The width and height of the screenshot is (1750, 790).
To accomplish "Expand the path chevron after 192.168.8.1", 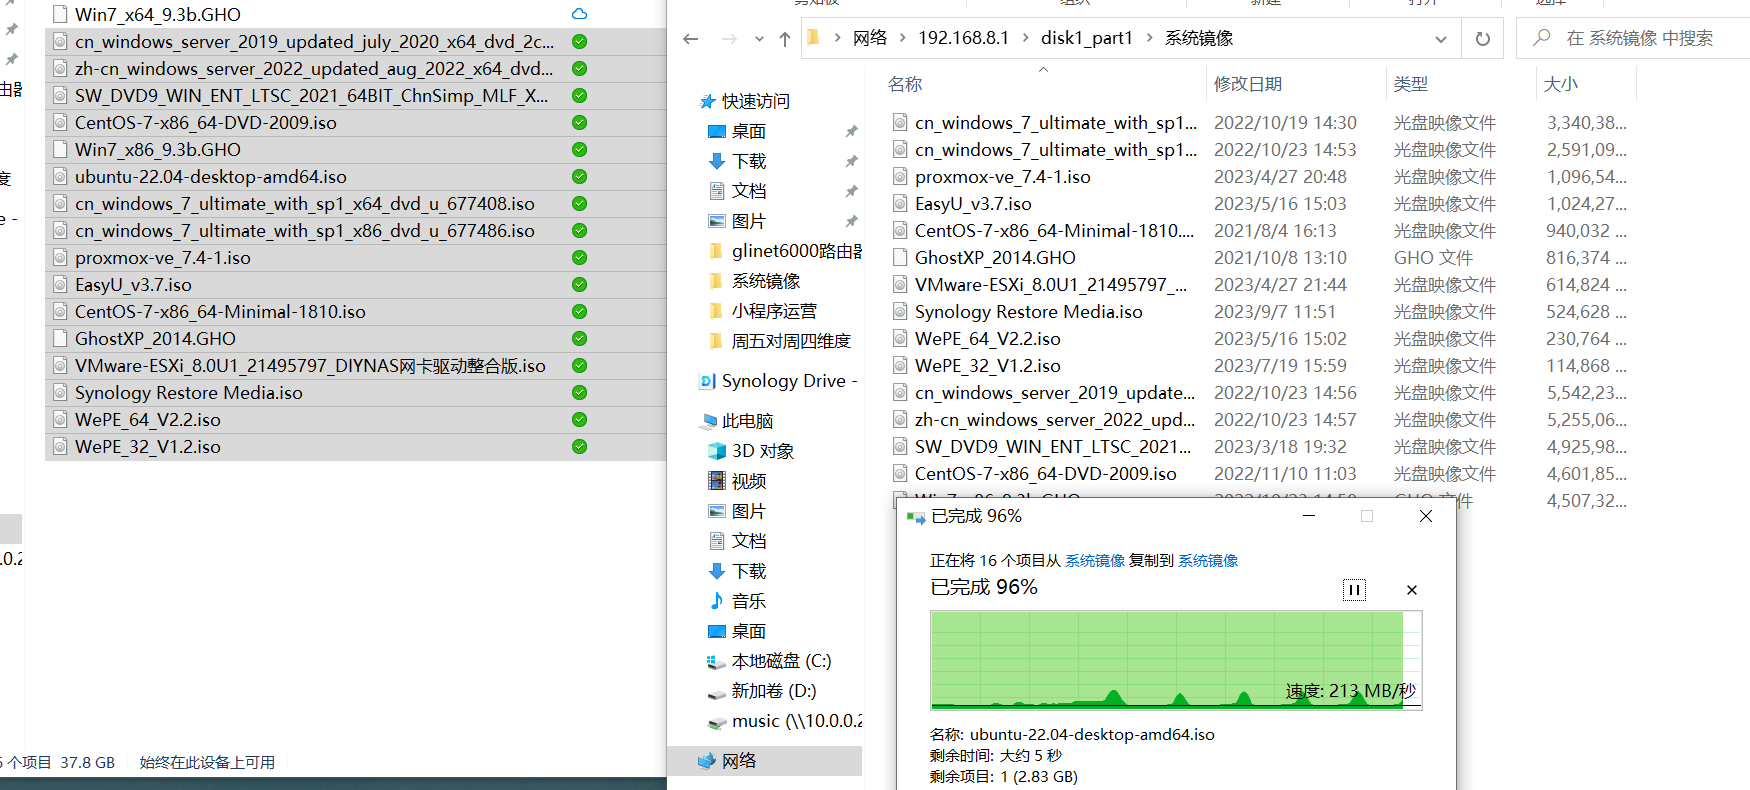I will [1025, 38].
